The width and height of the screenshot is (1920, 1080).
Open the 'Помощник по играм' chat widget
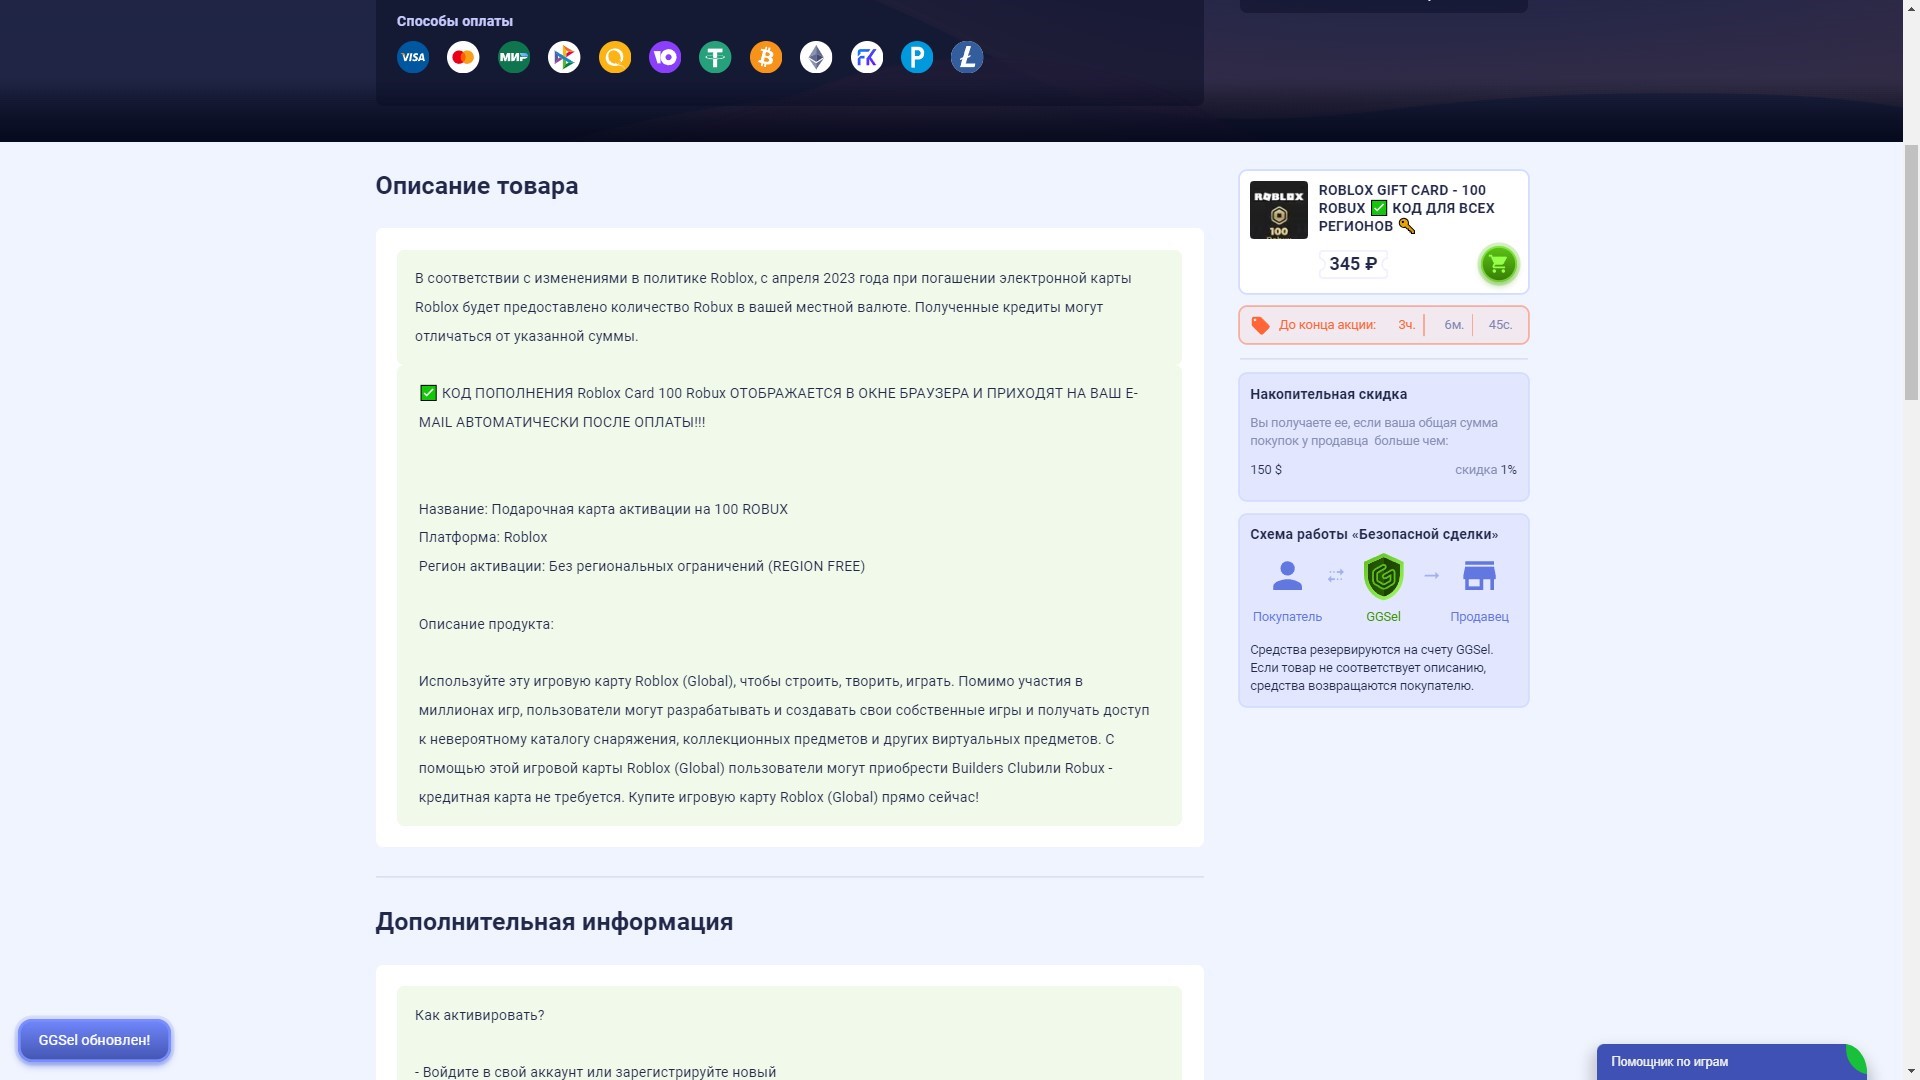click(x=1720, y=1062)
